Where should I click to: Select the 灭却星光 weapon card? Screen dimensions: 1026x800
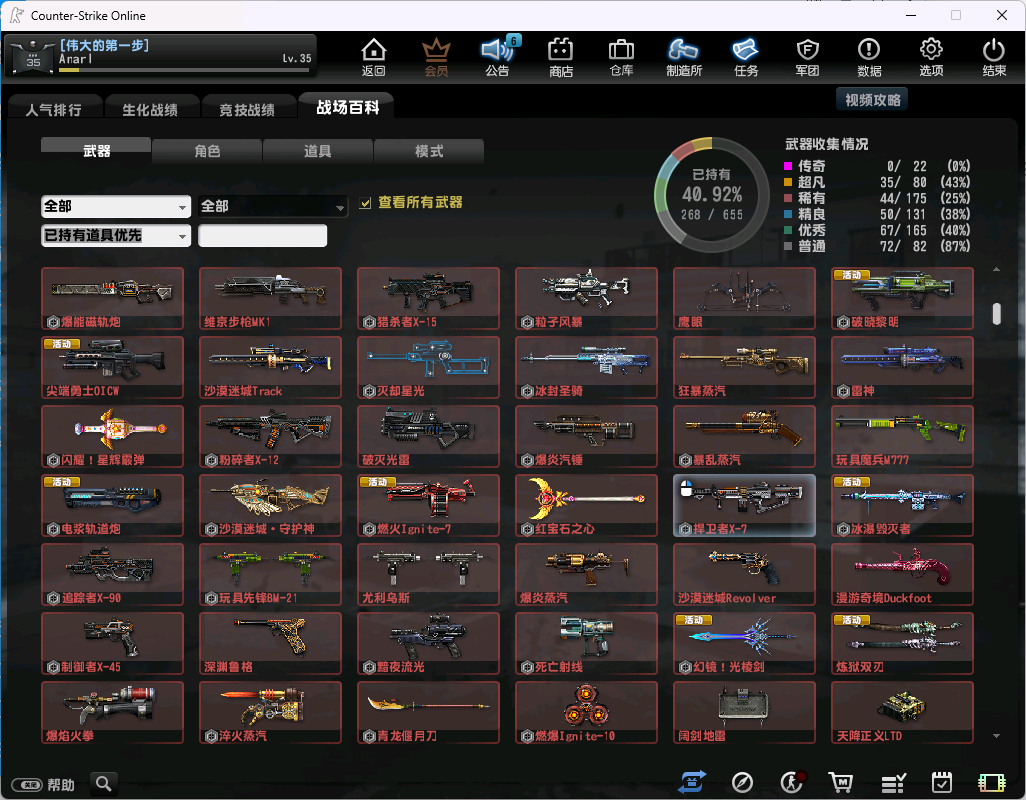click(429, 368)
